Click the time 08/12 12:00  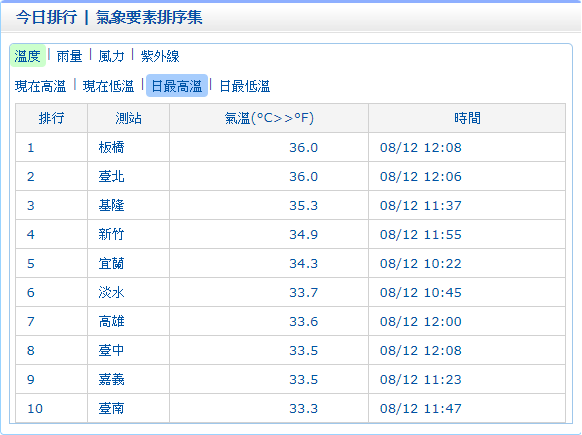(421, 321)
